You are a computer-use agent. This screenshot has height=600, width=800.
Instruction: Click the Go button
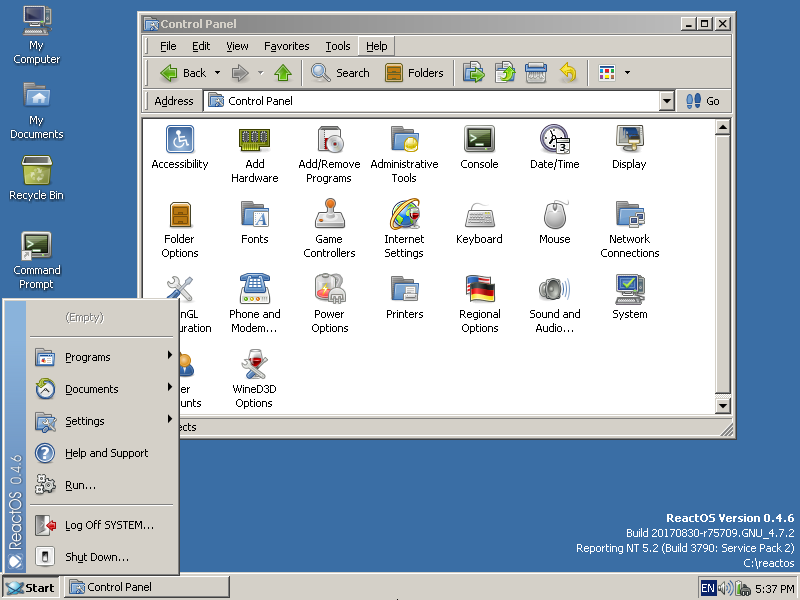(x=703, y=101)
